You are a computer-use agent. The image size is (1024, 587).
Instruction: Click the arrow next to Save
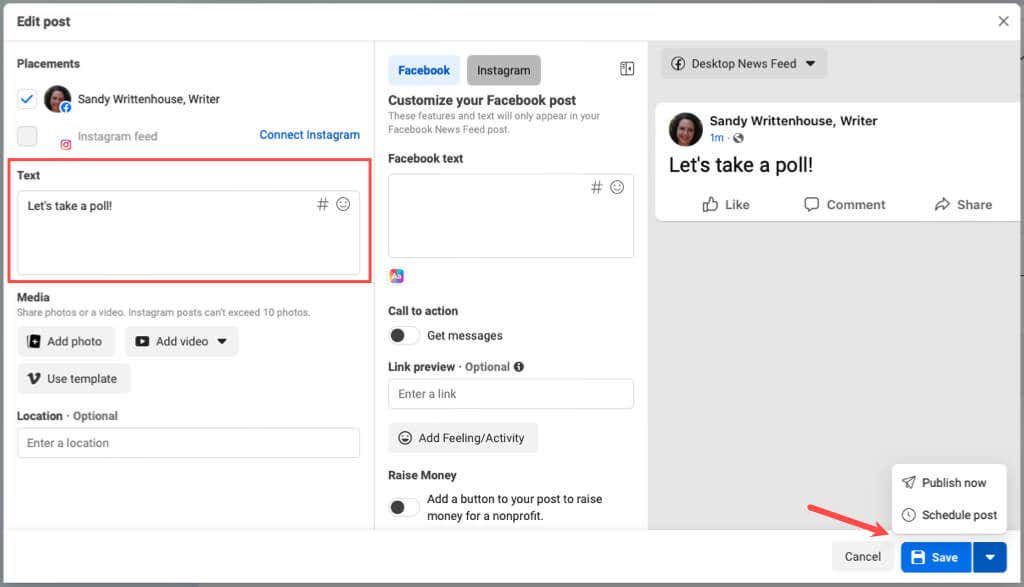(989, 557)
